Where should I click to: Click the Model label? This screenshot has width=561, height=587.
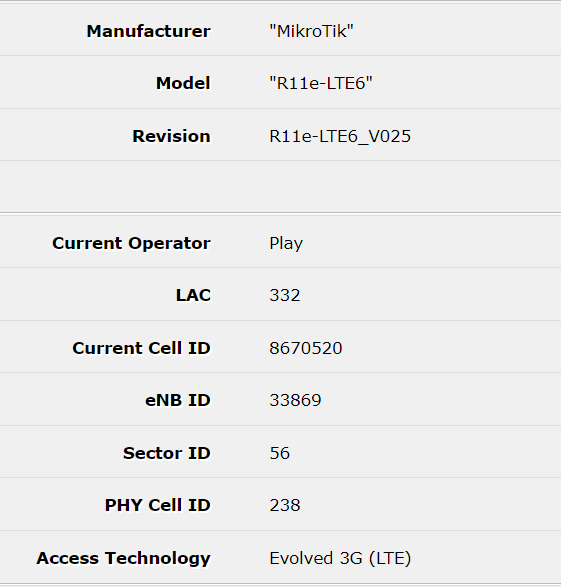(183, 83)
